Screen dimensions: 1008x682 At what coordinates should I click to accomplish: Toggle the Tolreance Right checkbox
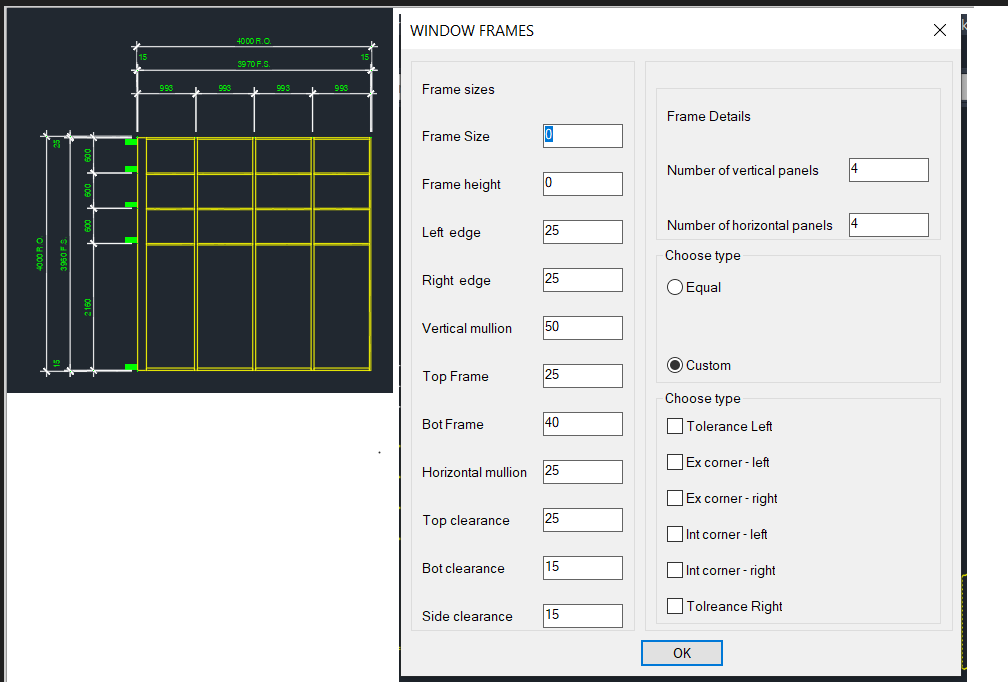point(675,607)
